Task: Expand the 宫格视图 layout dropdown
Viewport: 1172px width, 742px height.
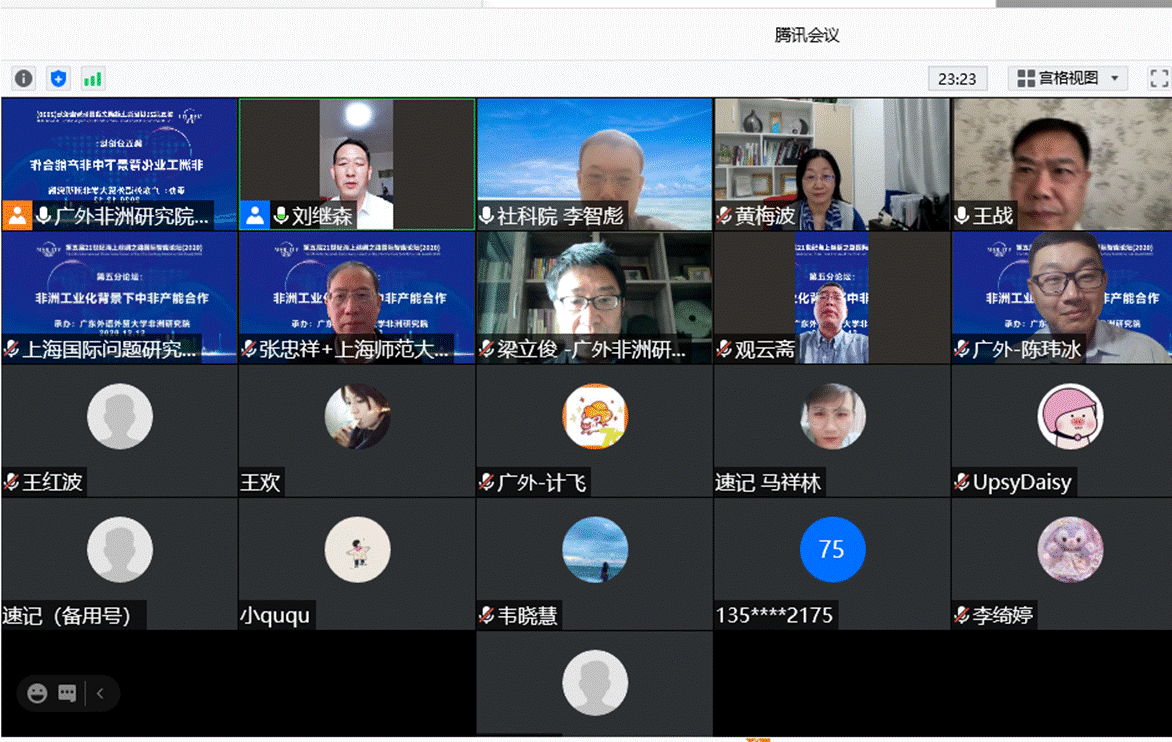Action: [x=1115, y=78]
